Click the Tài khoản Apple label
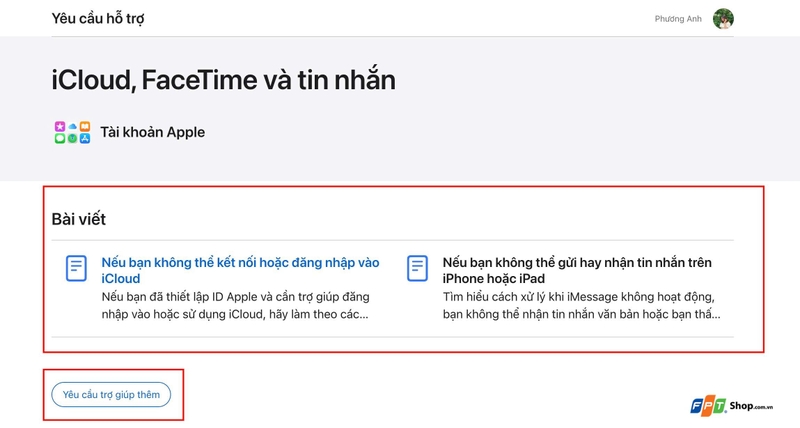This screenshot has height=428, width=800. tap(153, 132)
